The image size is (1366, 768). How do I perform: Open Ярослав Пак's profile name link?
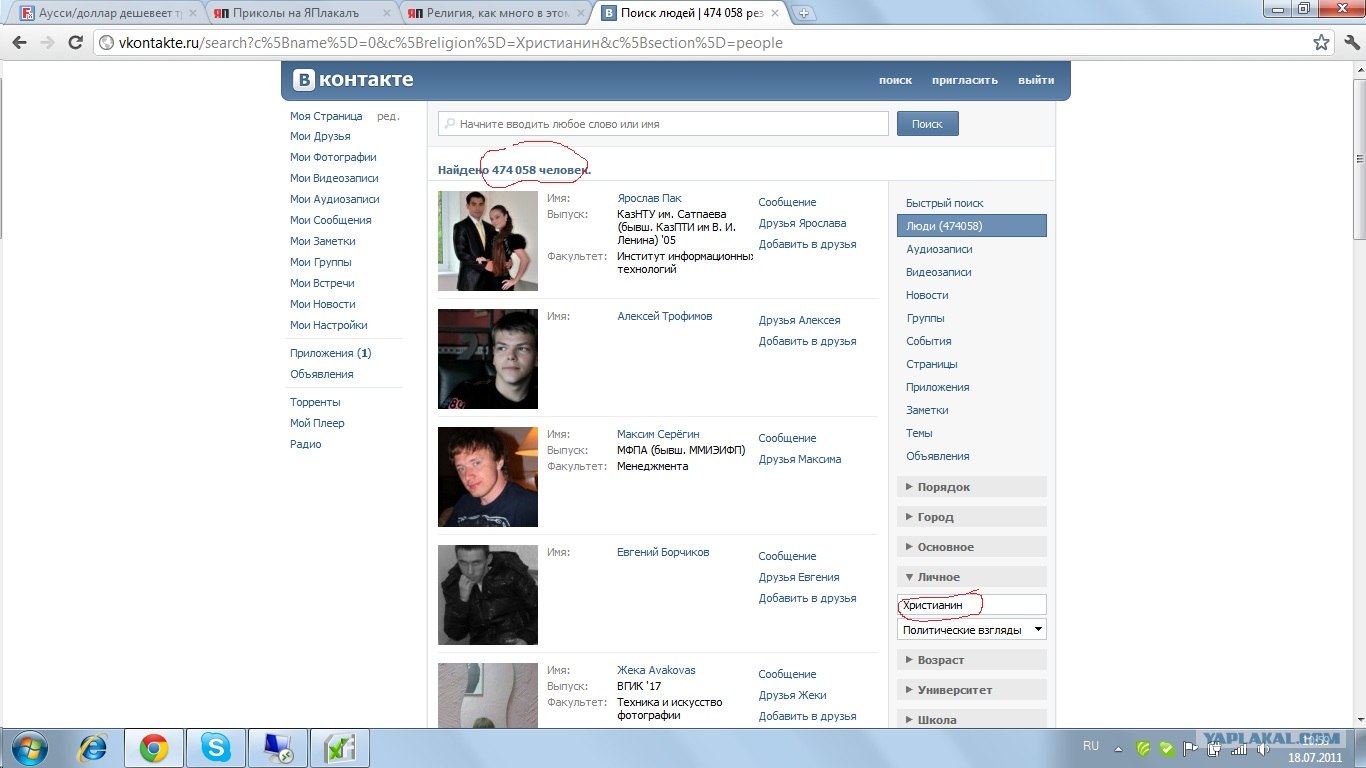649,198
